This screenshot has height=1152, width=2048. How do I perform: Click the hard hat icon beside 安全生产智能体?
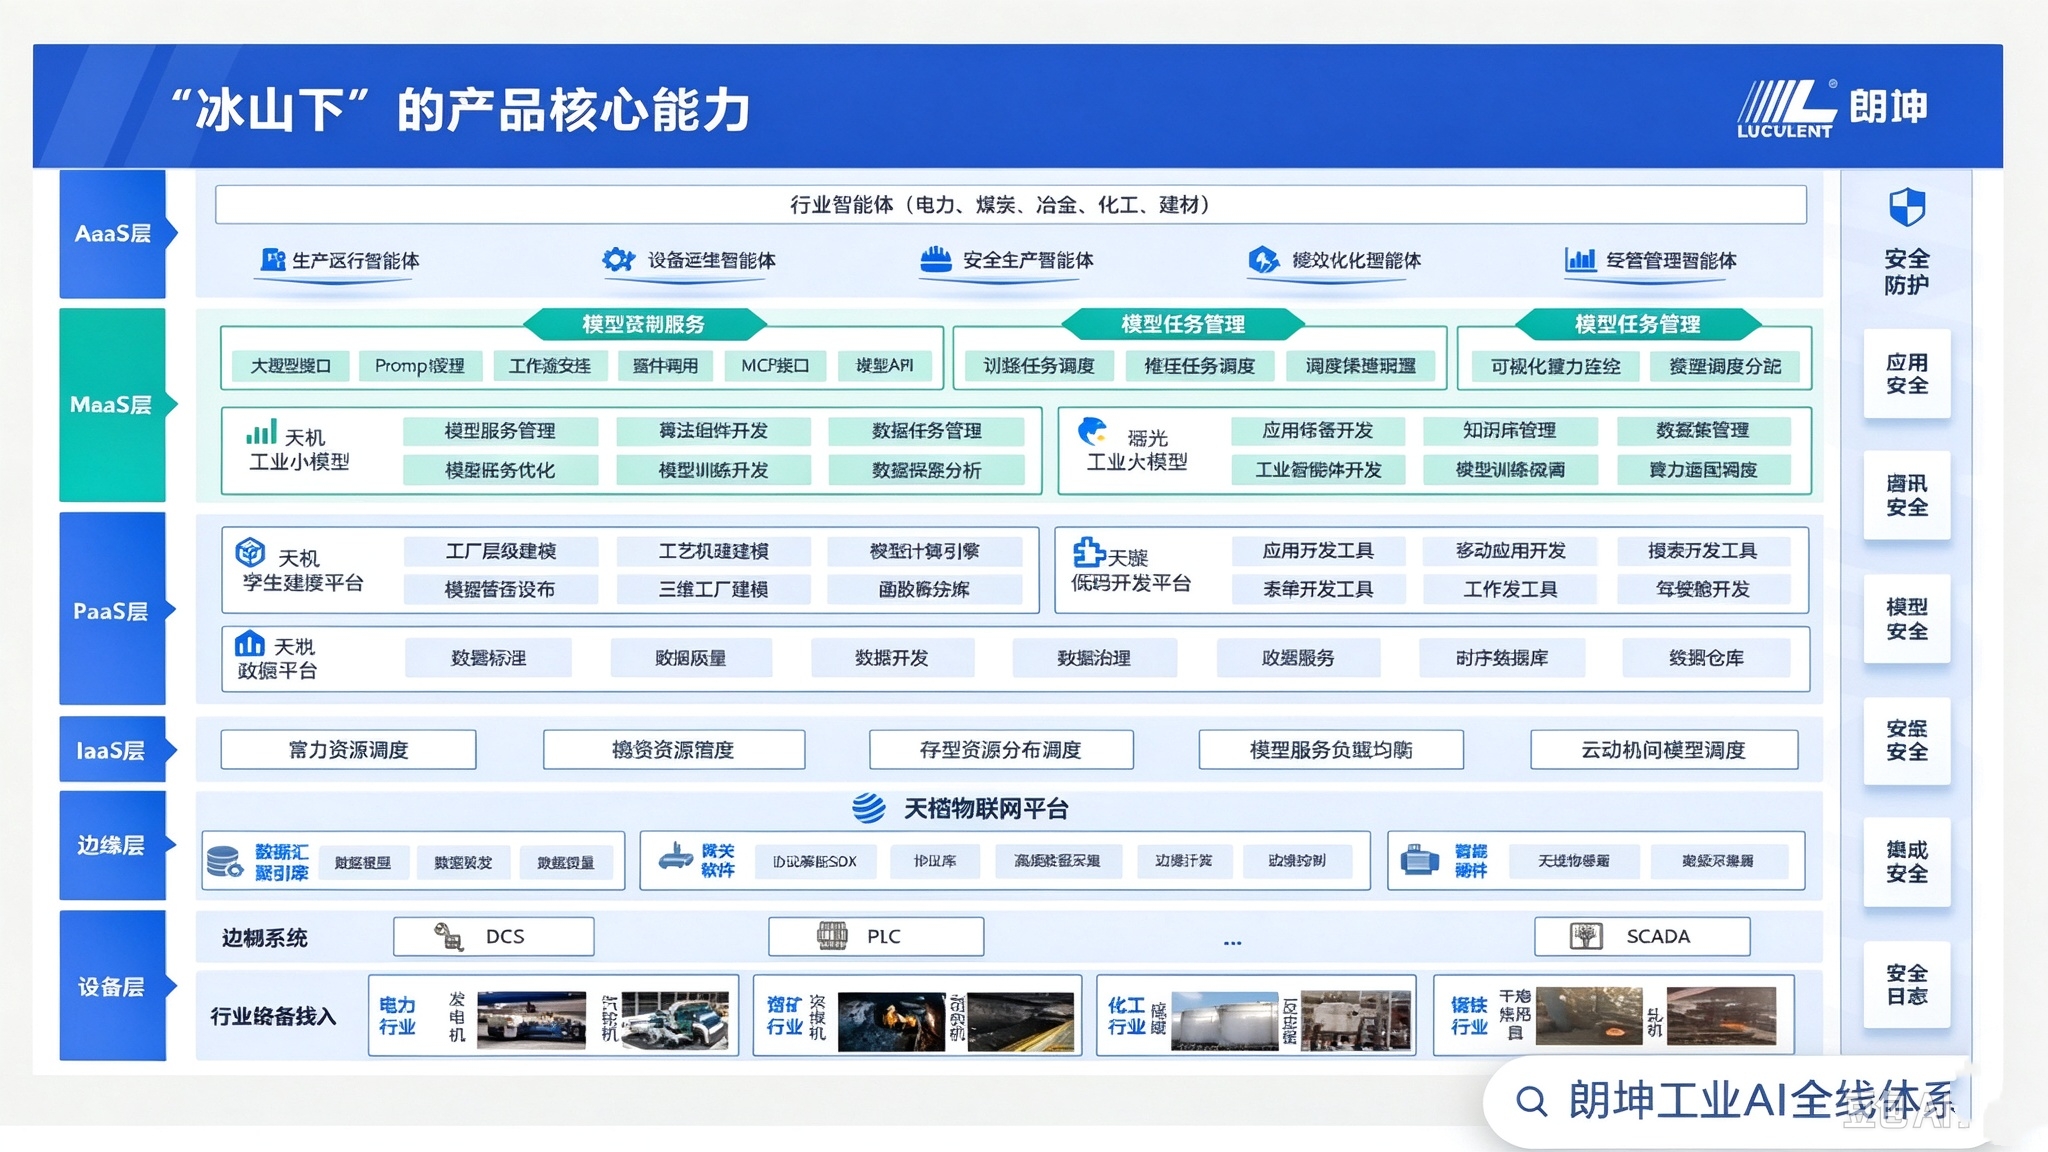coord(935,260)
